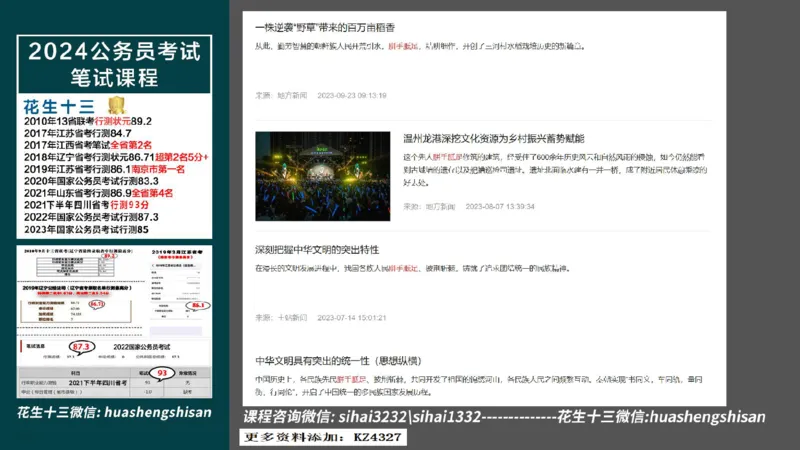Click the row 2017年江西省考笔试全省第2名
The width and height of the screenshot is (800, 450).
(x=88, y=145)
